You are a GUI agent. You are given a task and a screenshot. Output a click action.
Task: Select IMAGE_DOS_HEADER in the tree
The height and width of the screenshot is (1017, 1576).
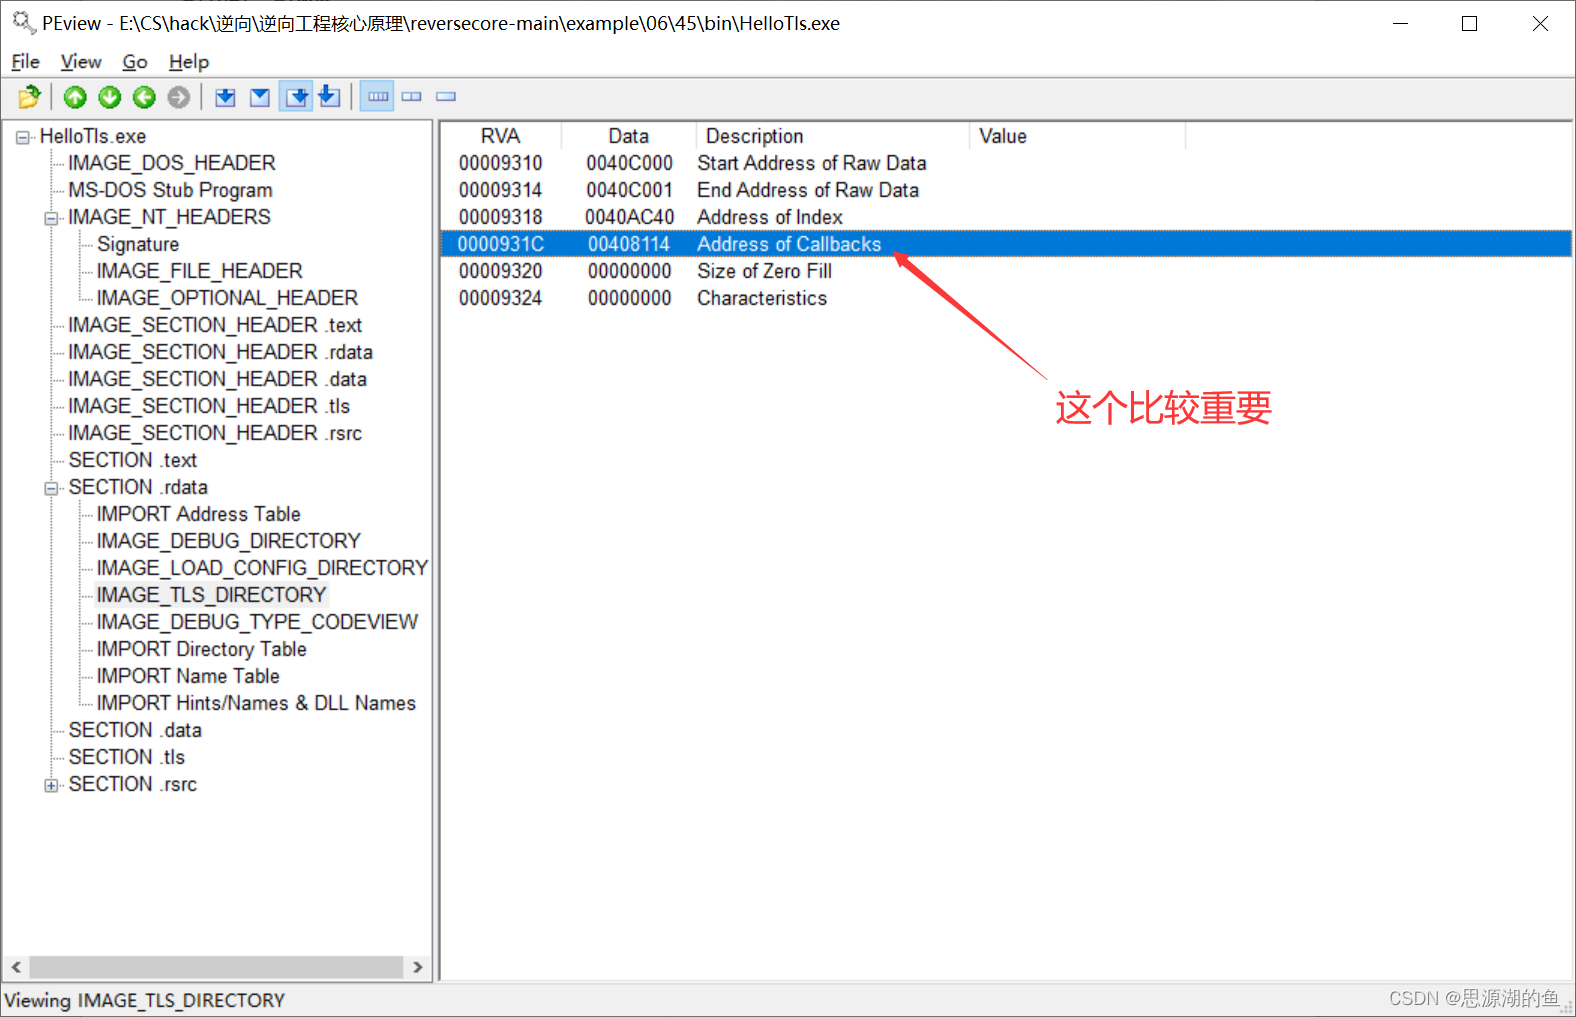(x=172, y=163)
